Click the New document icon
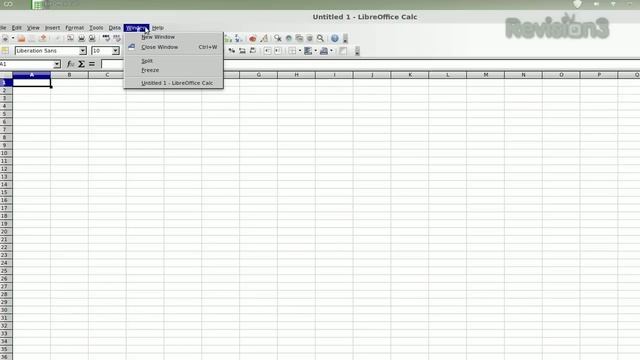Viewport: 640px width, 360px height. click(x=5, y=38)
